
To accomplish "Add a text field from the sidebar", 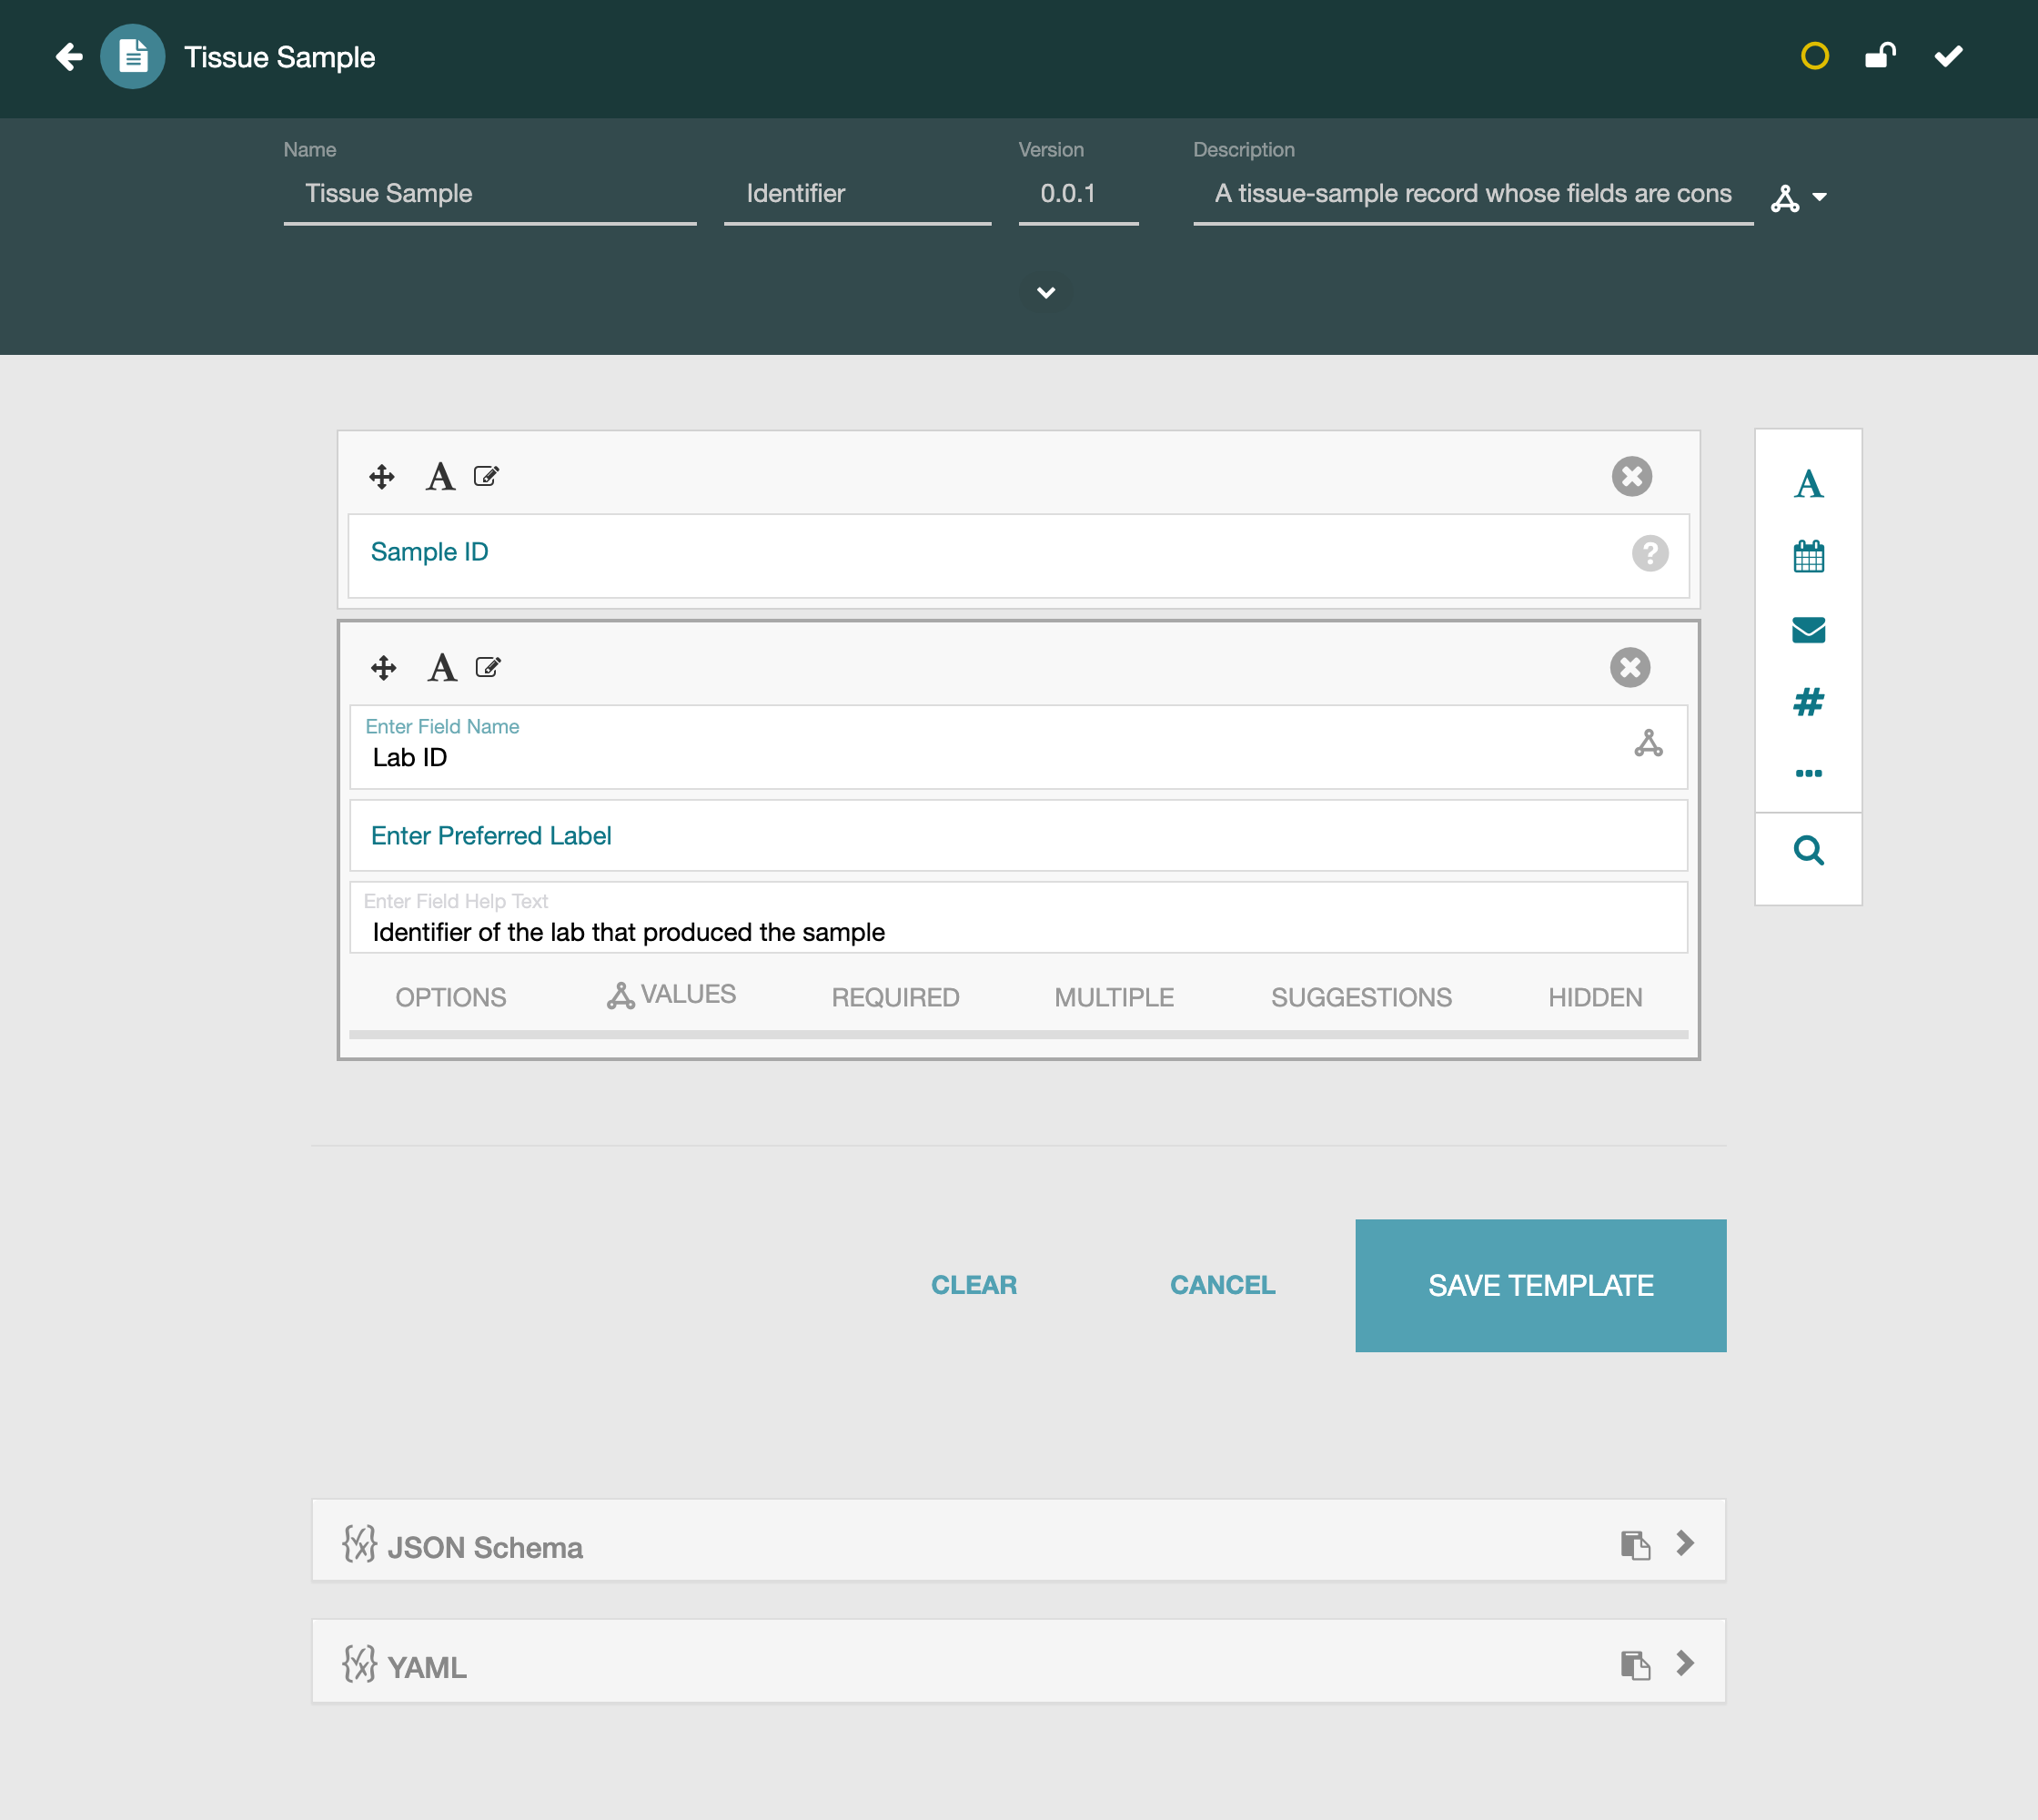I will click(x=1808, y=485).
